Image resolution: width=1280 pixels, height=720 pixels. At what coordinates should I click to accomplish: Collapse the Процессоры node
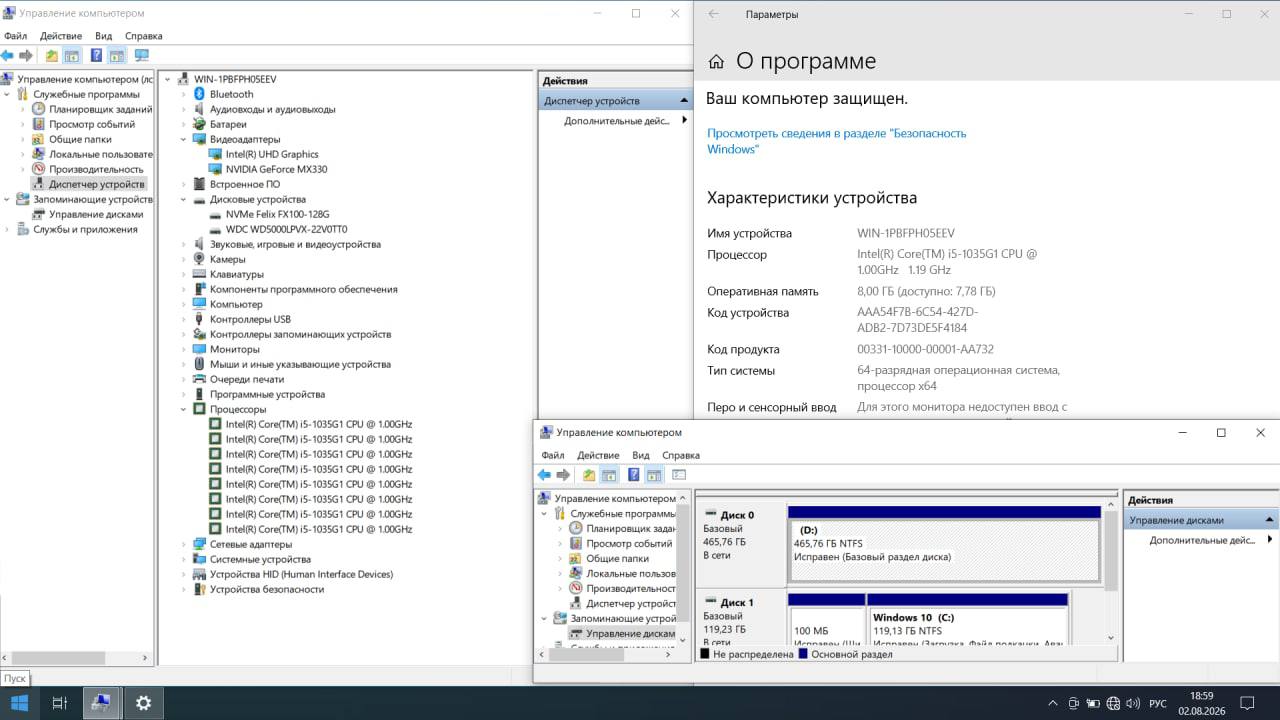184,409
